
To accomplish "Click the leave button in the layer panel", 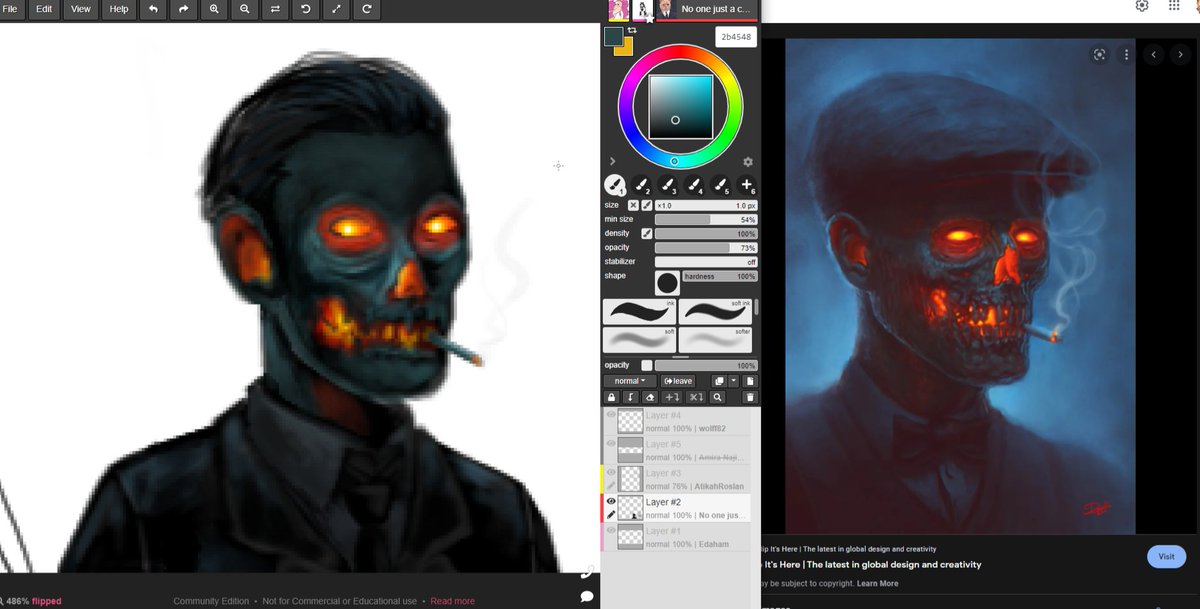I will (x=678, y=381).
